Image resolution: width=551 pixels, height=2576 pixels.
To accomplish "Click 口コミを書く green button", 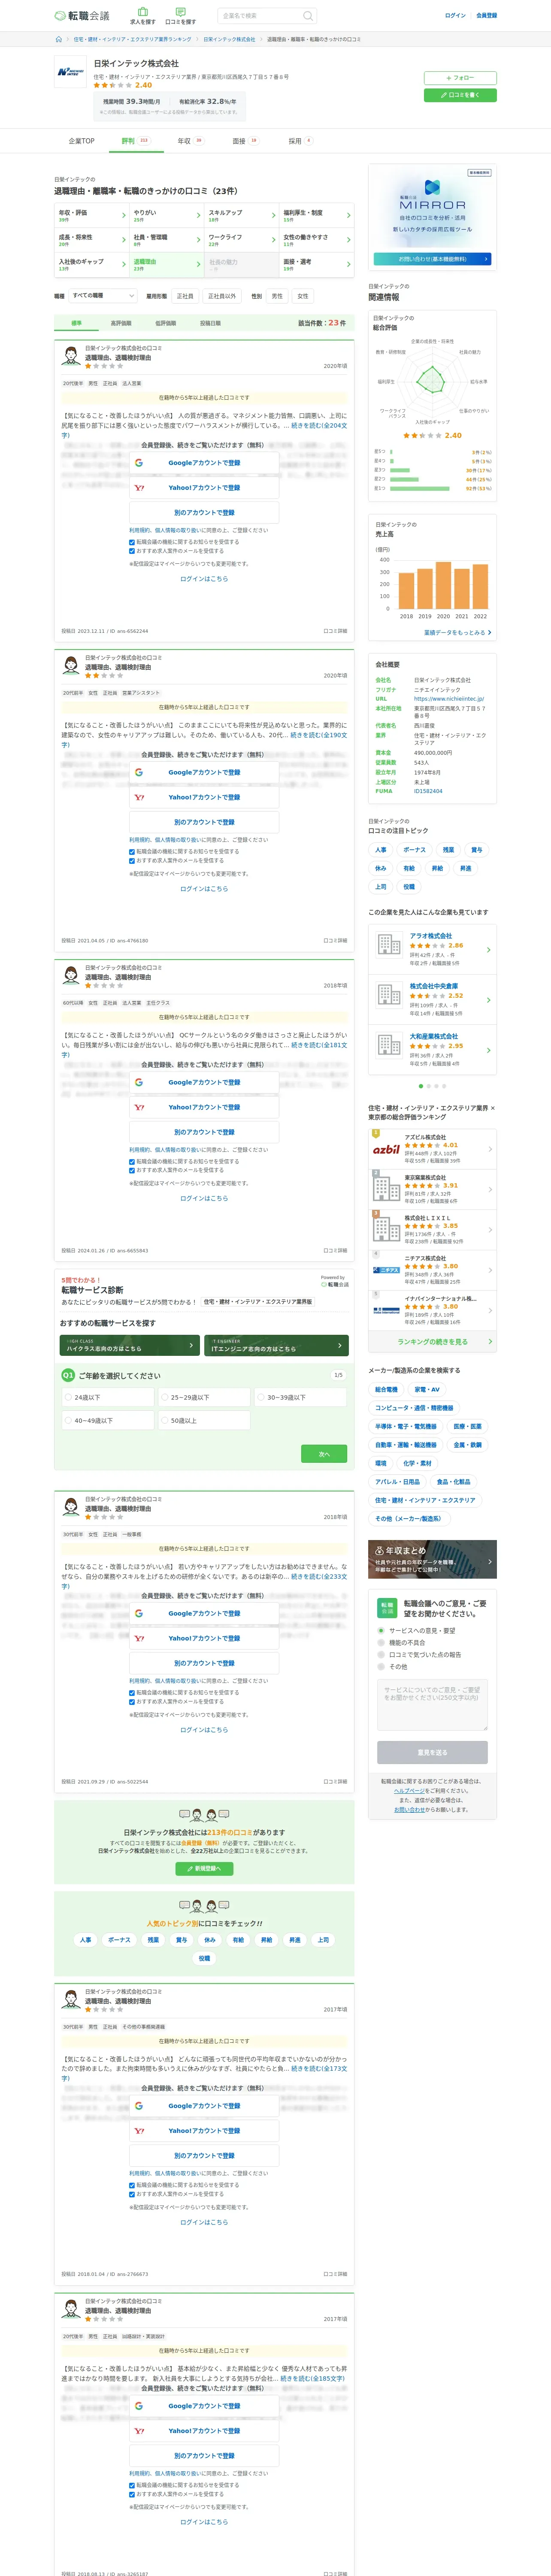I will 460,95.
